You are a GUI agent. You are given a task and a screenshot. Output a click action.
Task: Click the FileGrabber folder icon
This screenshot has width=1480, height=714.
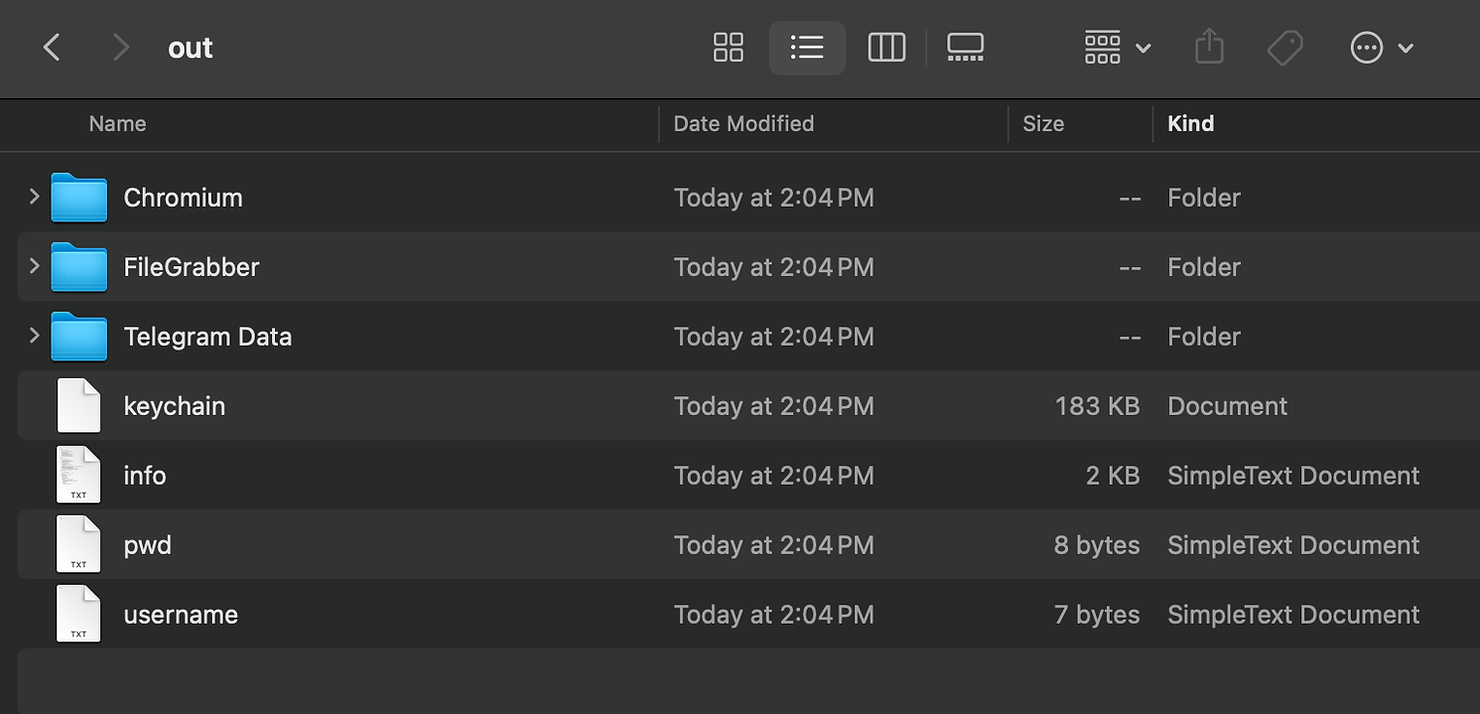click(x=79, y=267)
